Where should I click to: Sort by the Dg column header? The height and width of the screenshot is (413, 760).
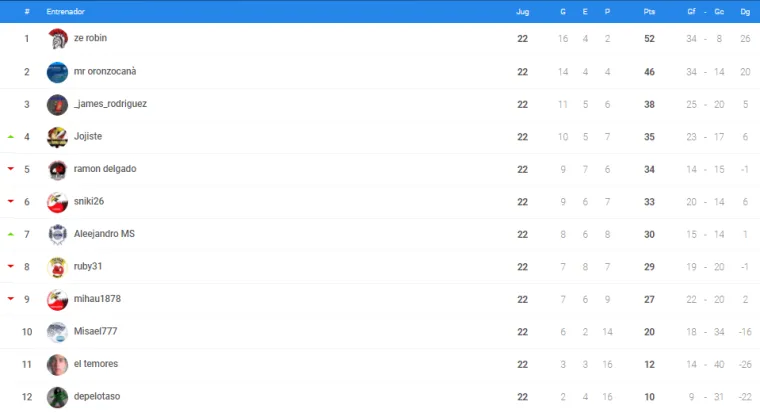click(745, 12)
